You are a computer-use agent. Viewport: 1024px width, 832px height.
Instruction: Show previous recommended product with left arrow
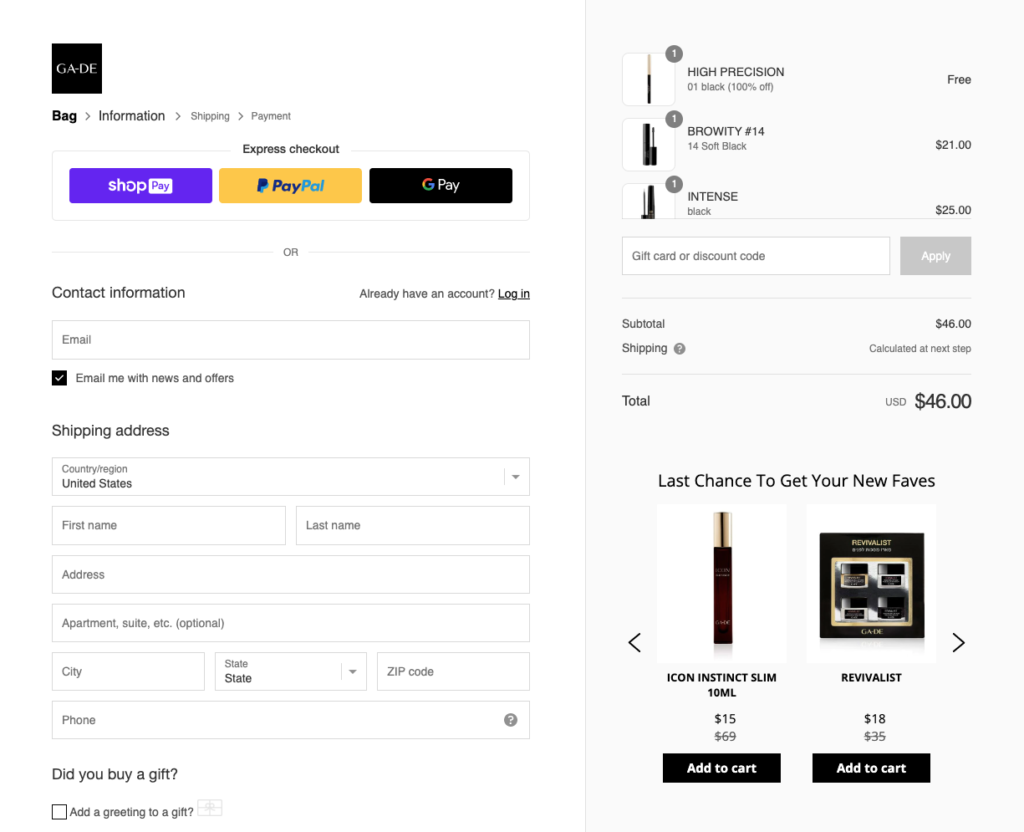tap(634, 642)
